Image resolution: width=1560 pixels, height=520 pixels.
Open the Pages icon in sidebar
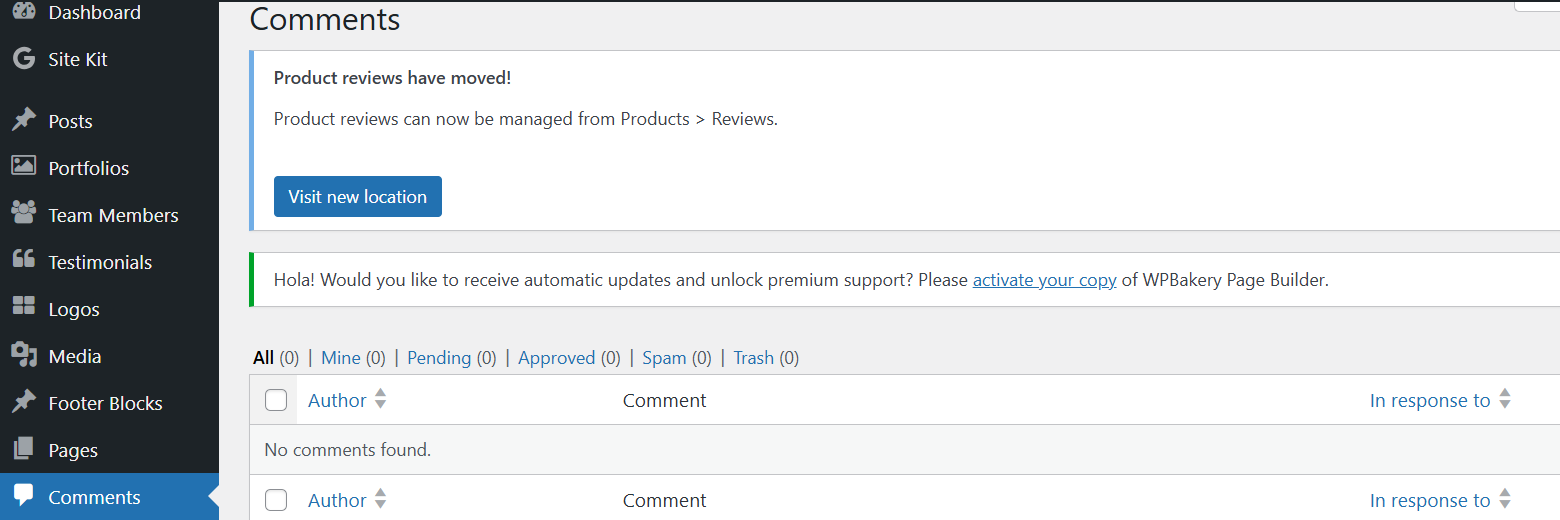24,449
